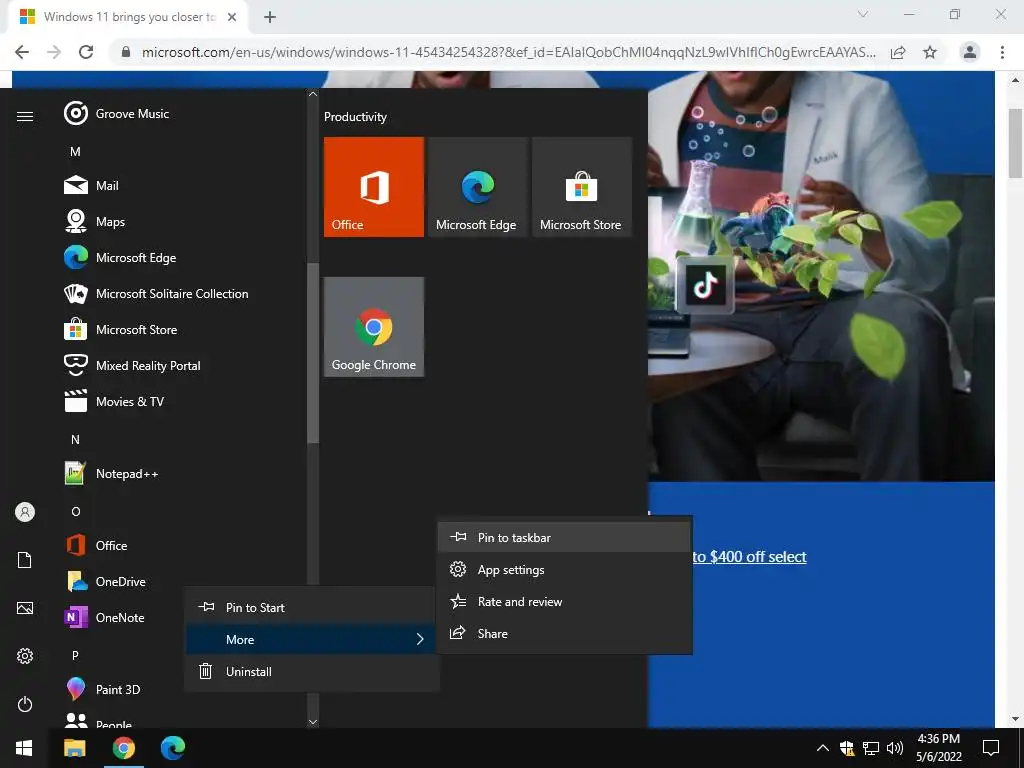The width and height of the screenshot is (1024, 768).
Task: Launch Notepad++ from the app list
Action: pyautogui.click(x=112, y=473)
